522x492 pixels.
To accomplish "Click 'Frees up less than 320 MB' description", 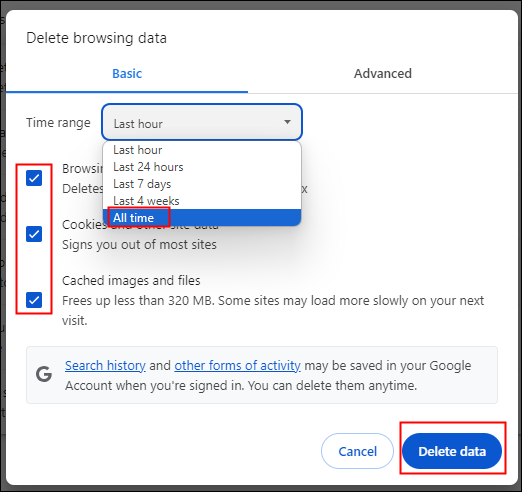I will (x=273, y=311).
